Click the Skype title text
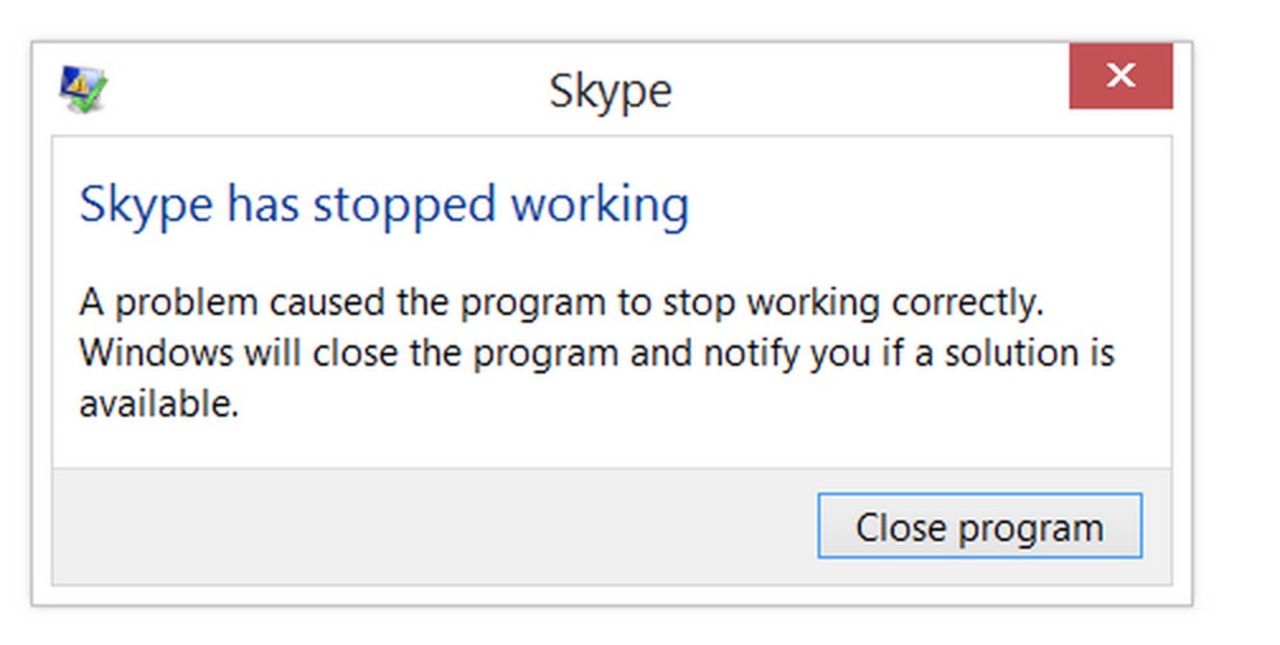Image resolution: width=1280 pixels, height=645 pixels. pos(610,90)
